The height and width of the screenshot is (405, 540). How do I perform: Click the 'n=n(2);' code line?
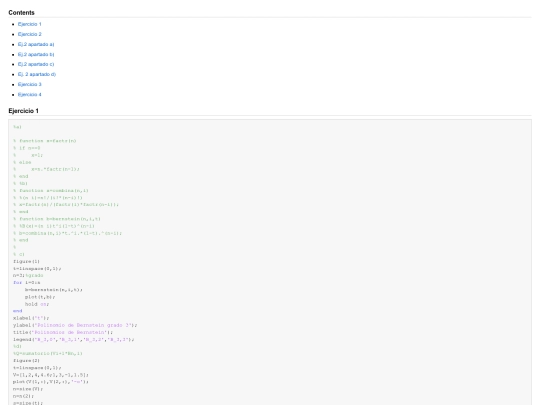click(23, 396)
